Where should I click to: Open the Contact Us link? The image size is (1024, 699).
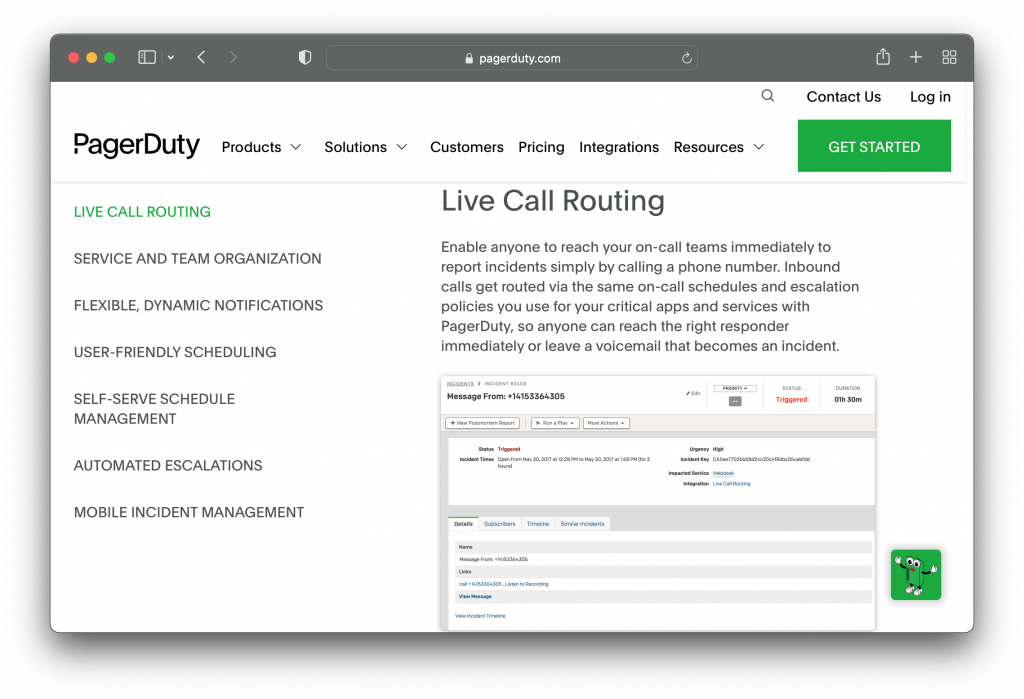point(844,97)
